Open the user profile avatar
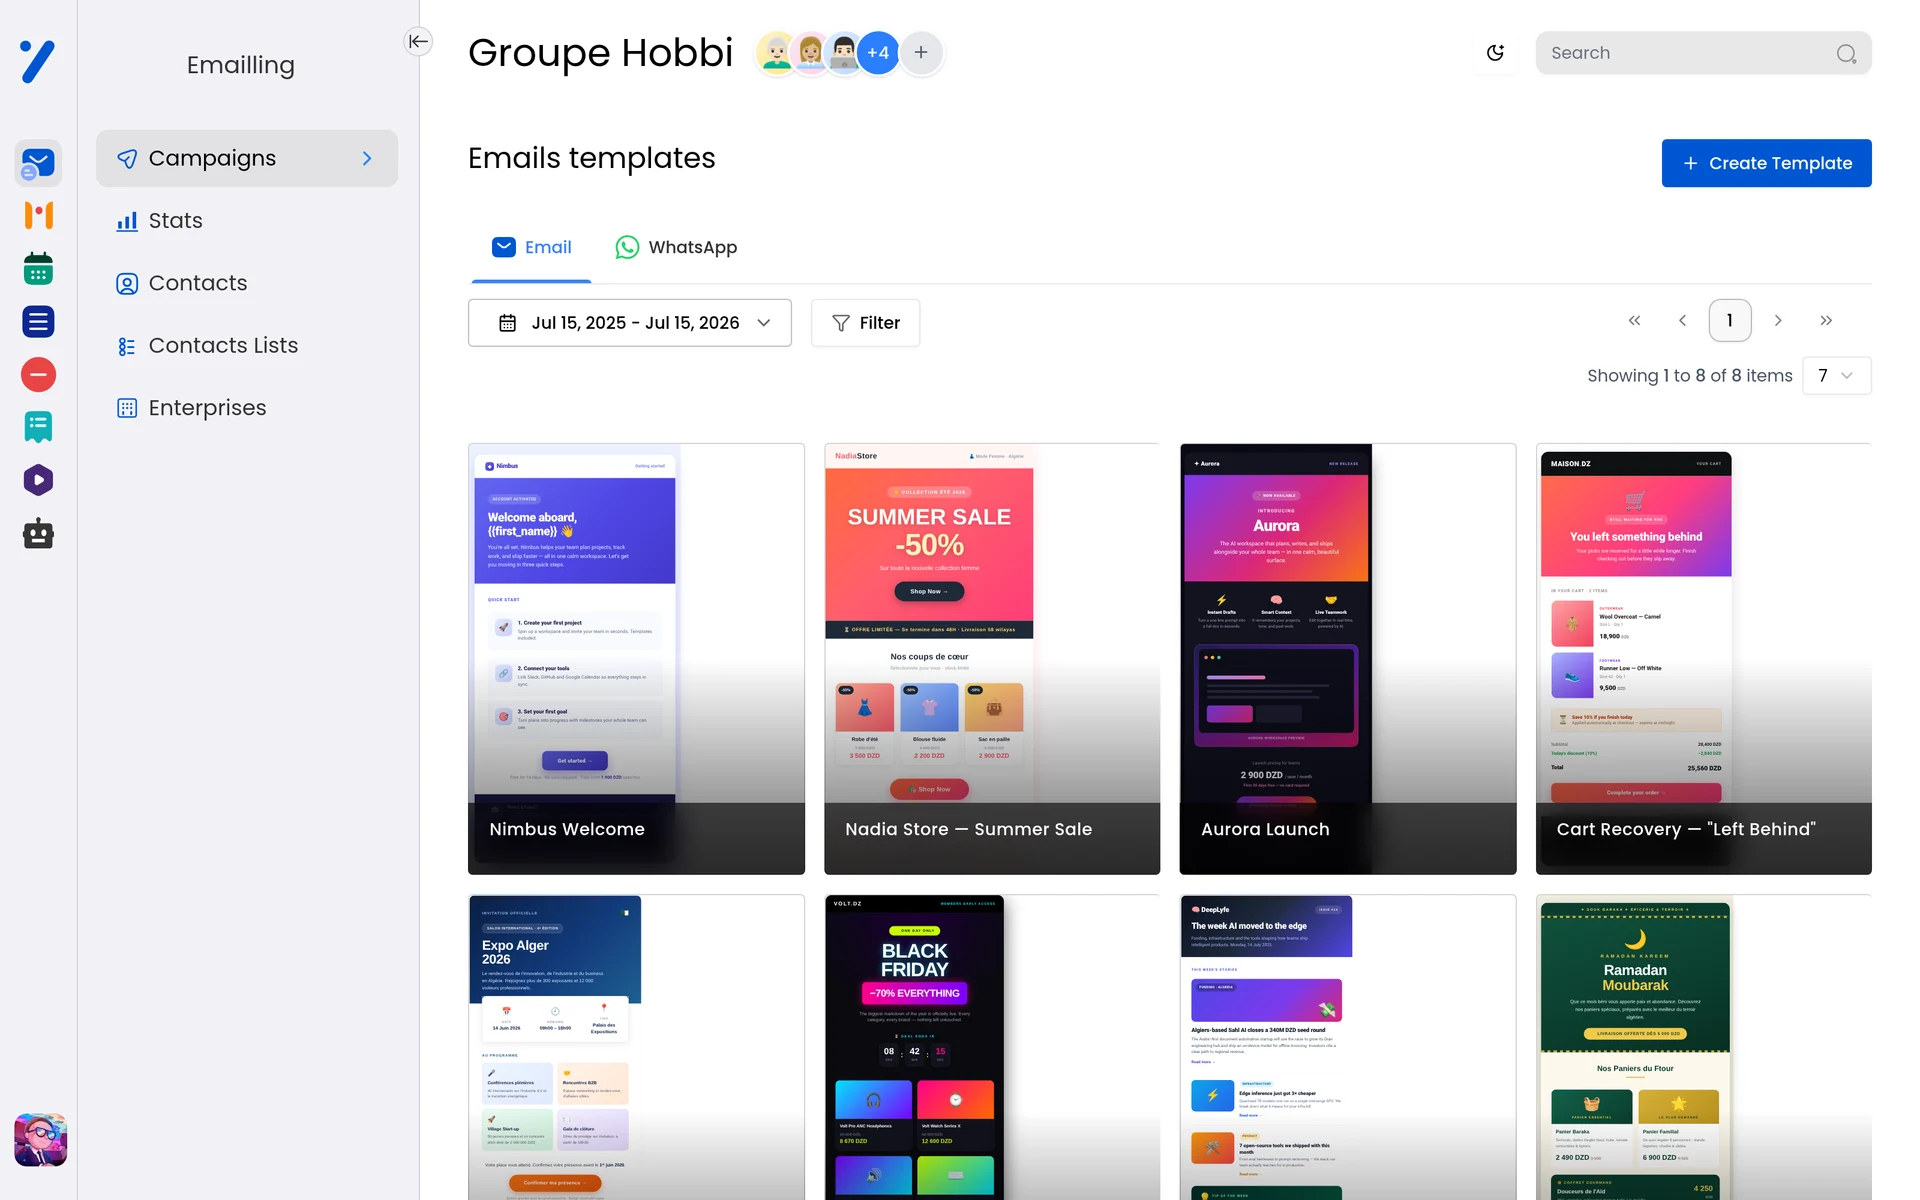The image size is (1920, 1200). (40, 1140)
